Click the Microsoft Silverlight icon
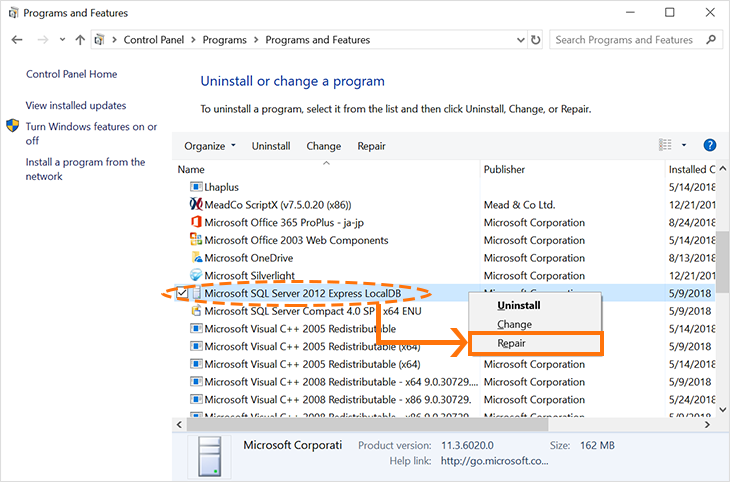The height and width of the screenshot is (482, 730). 196,275
